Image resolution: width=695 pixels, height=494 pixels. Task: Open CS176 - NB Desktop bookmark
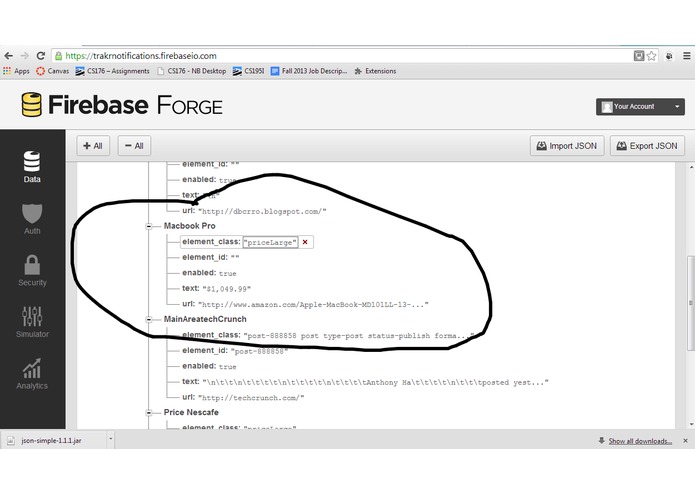click(191, 71)
